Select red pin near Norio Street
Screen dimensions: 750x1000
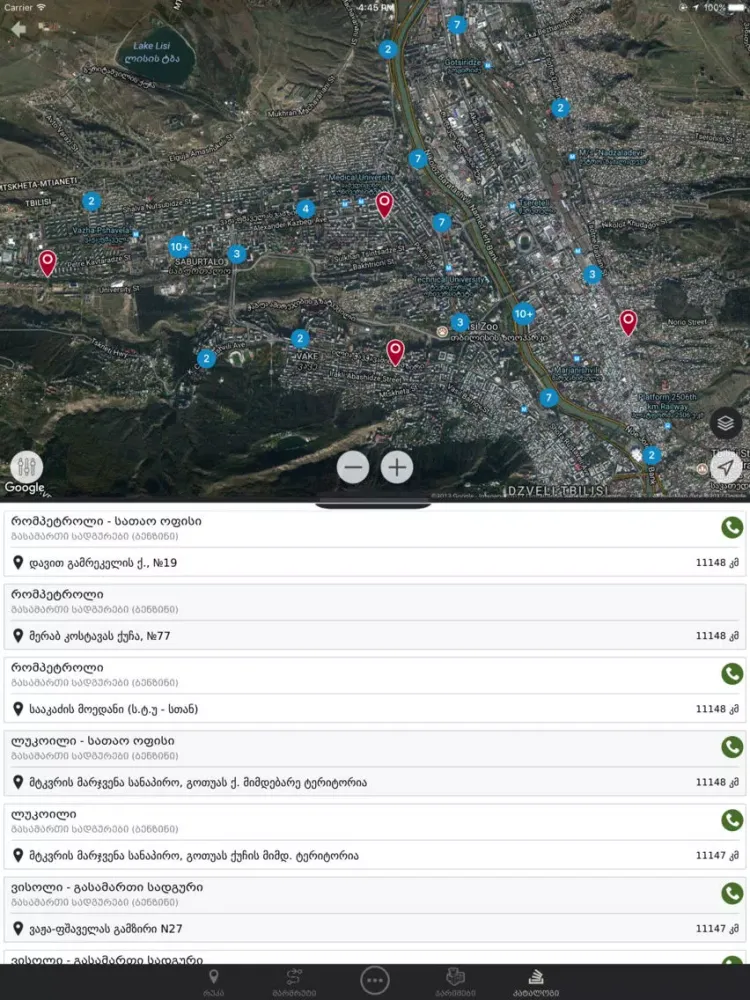[628, 323]
